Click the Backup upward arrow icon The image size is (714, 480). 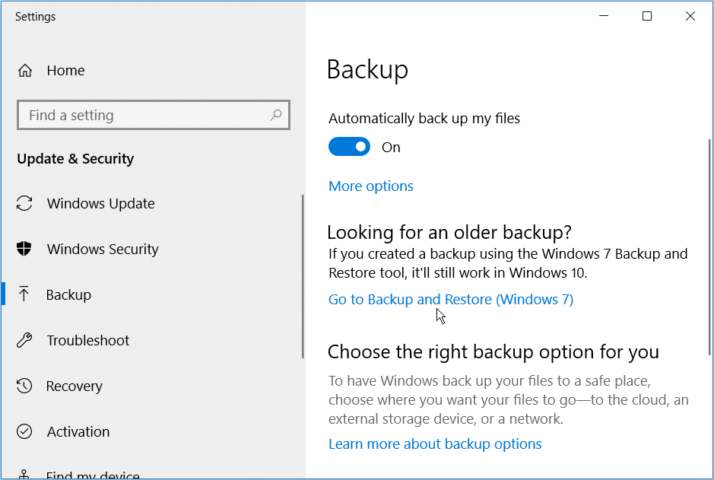pos(24,294)
